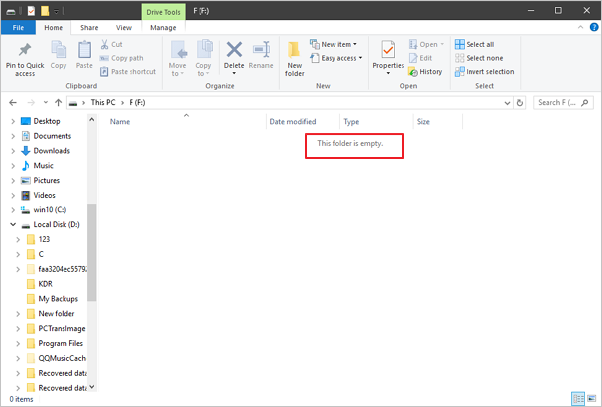This screenshot has width=602, height=407.
Task: Open the View ribbon tab
Action: pos(124,27)
